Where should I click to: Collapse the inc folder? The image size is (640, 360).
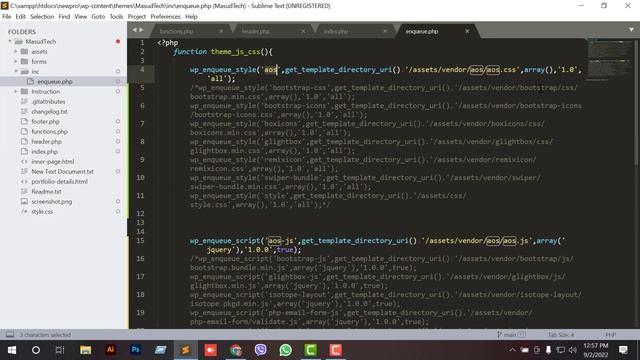pos(16,71)
